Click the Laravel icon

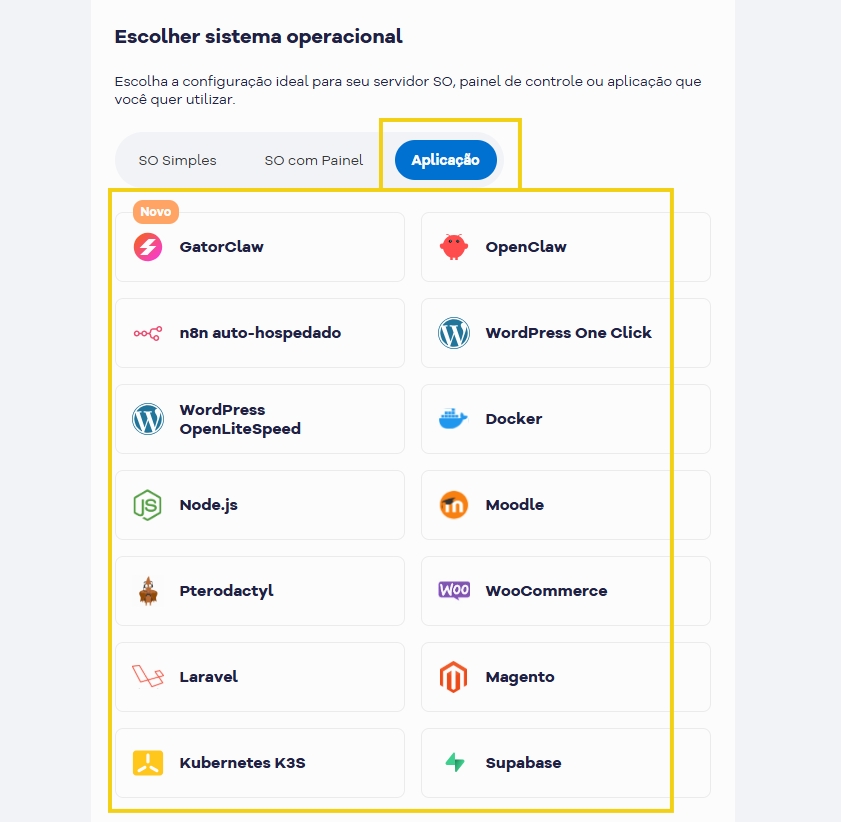(x=148, y=676)
